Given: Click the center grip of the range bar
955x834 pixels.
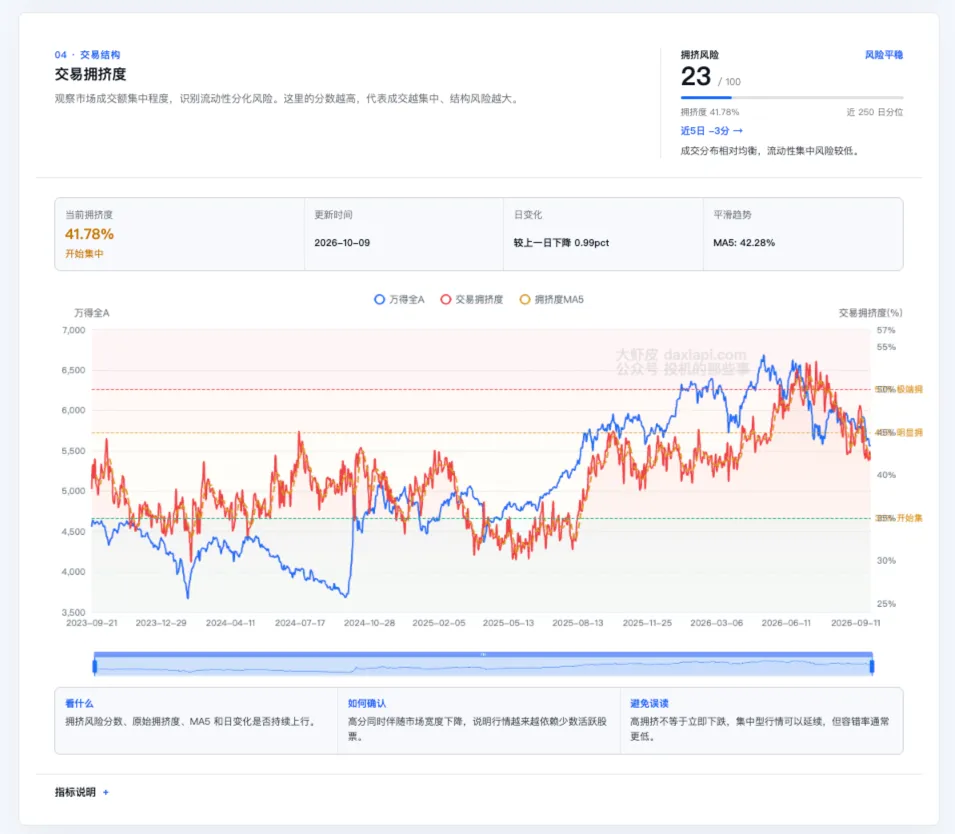Looking at the screenshot, I should pos(483,654).
